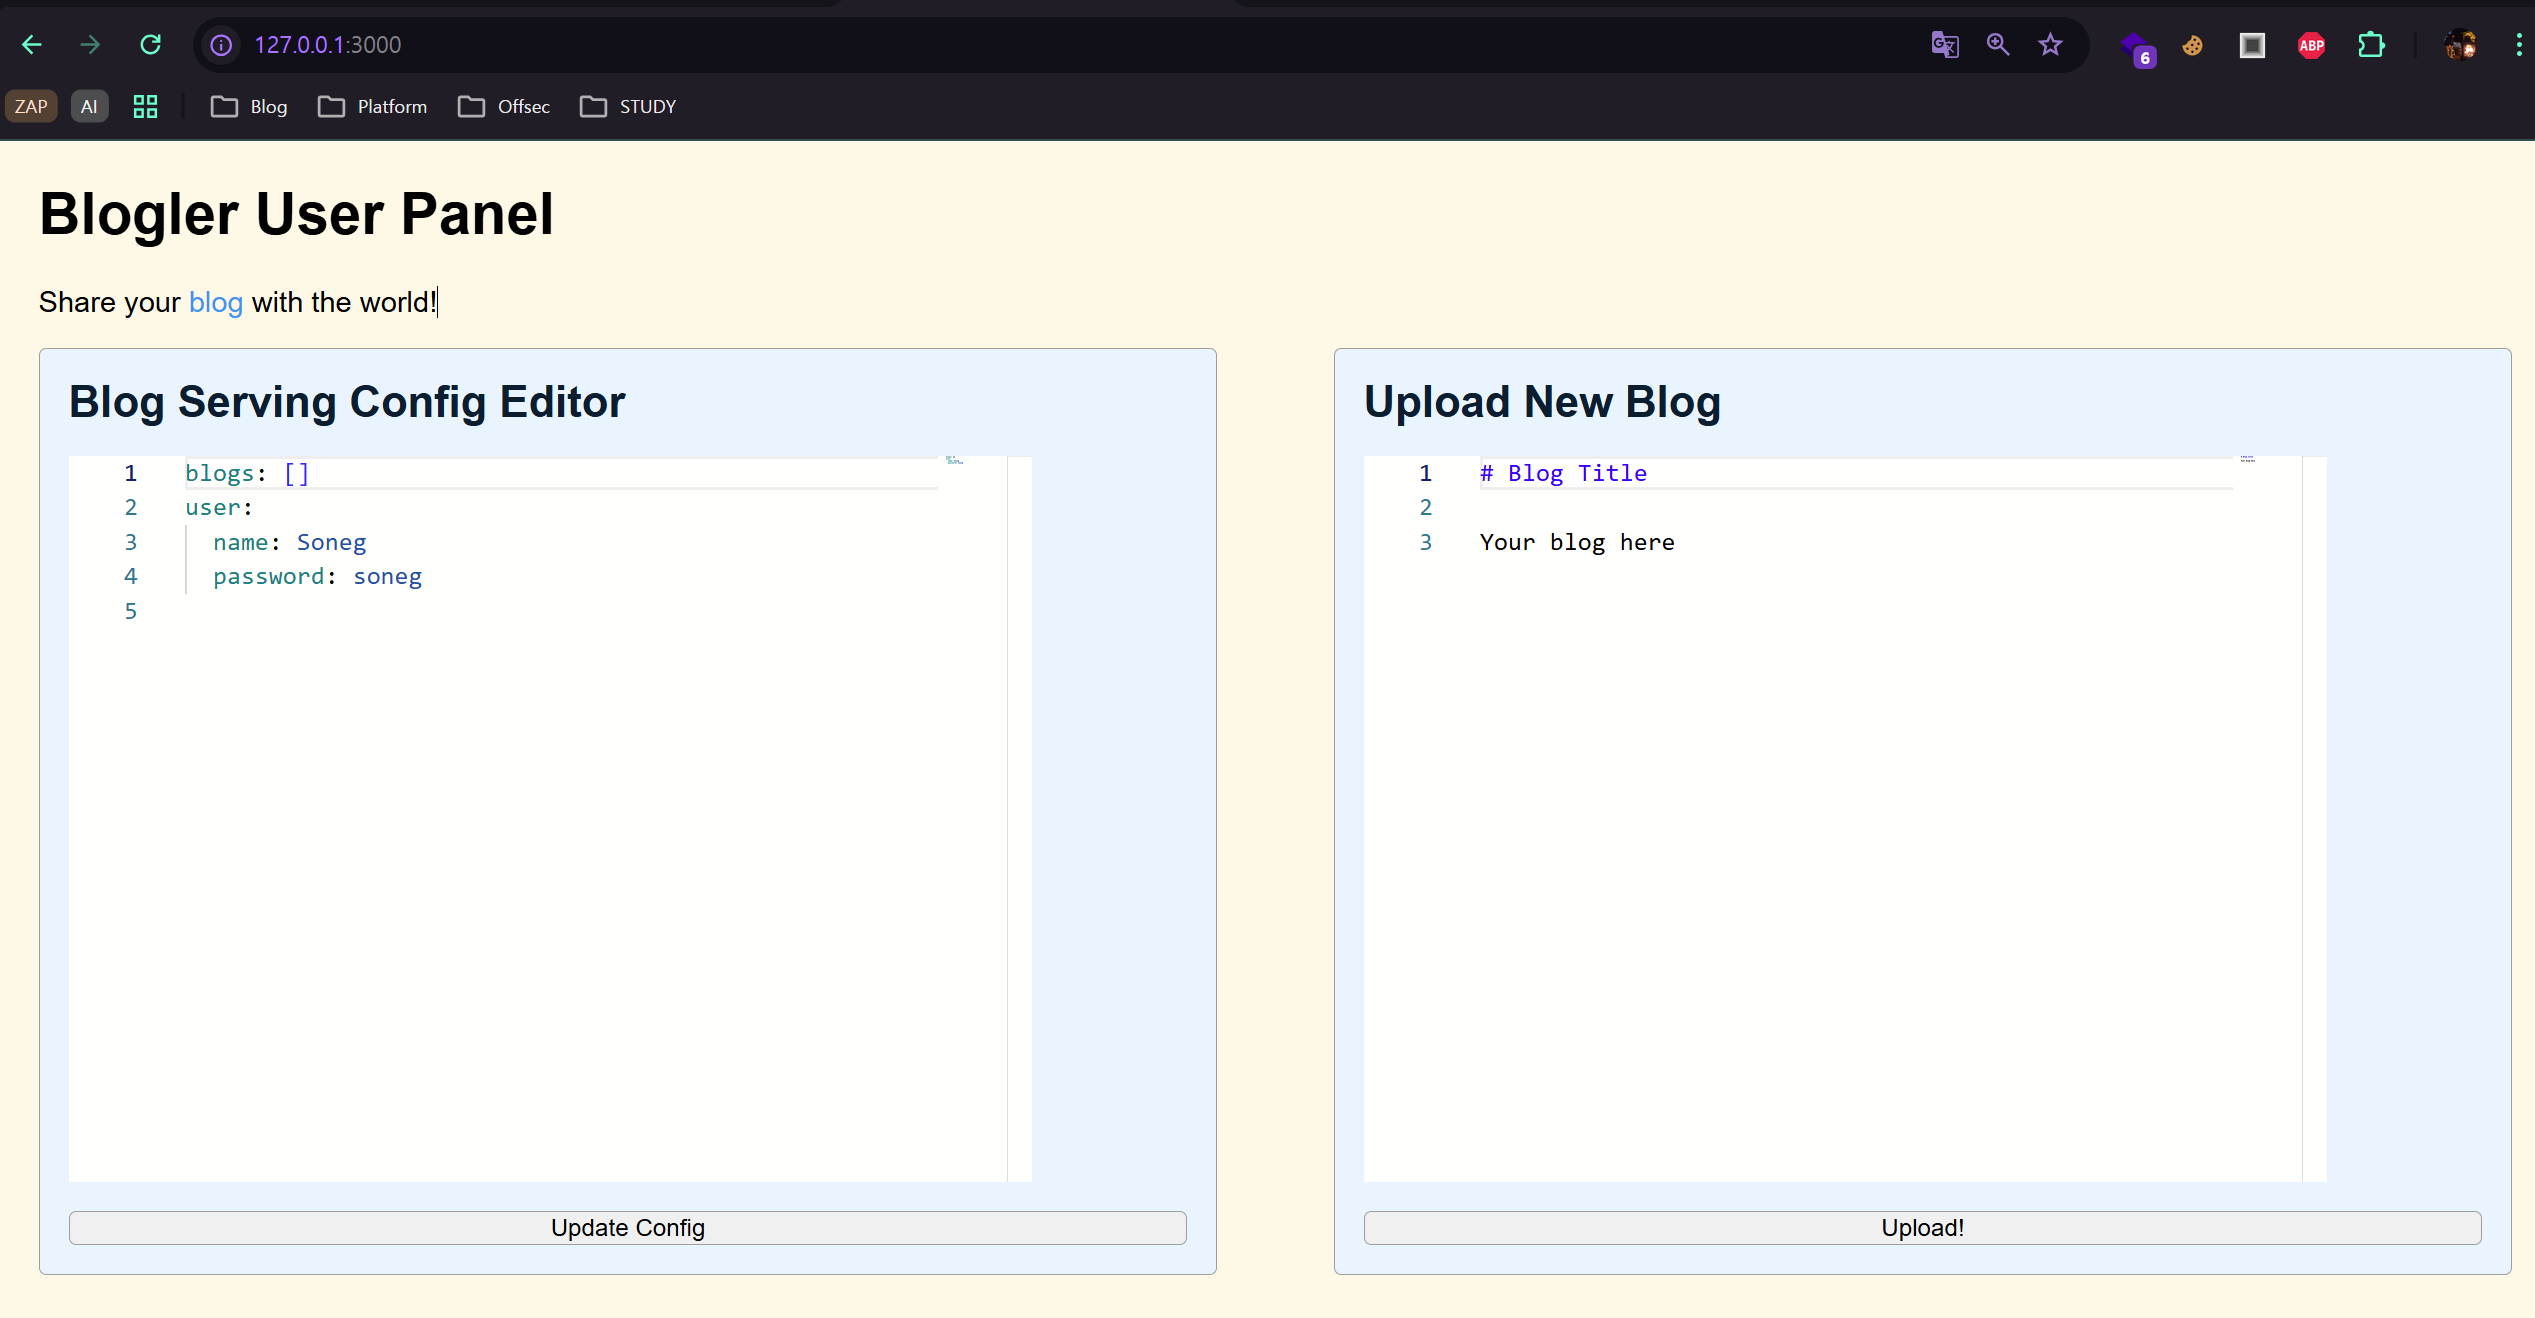
Task: Click the ZAP bookmark
Action: pos(31,107)
